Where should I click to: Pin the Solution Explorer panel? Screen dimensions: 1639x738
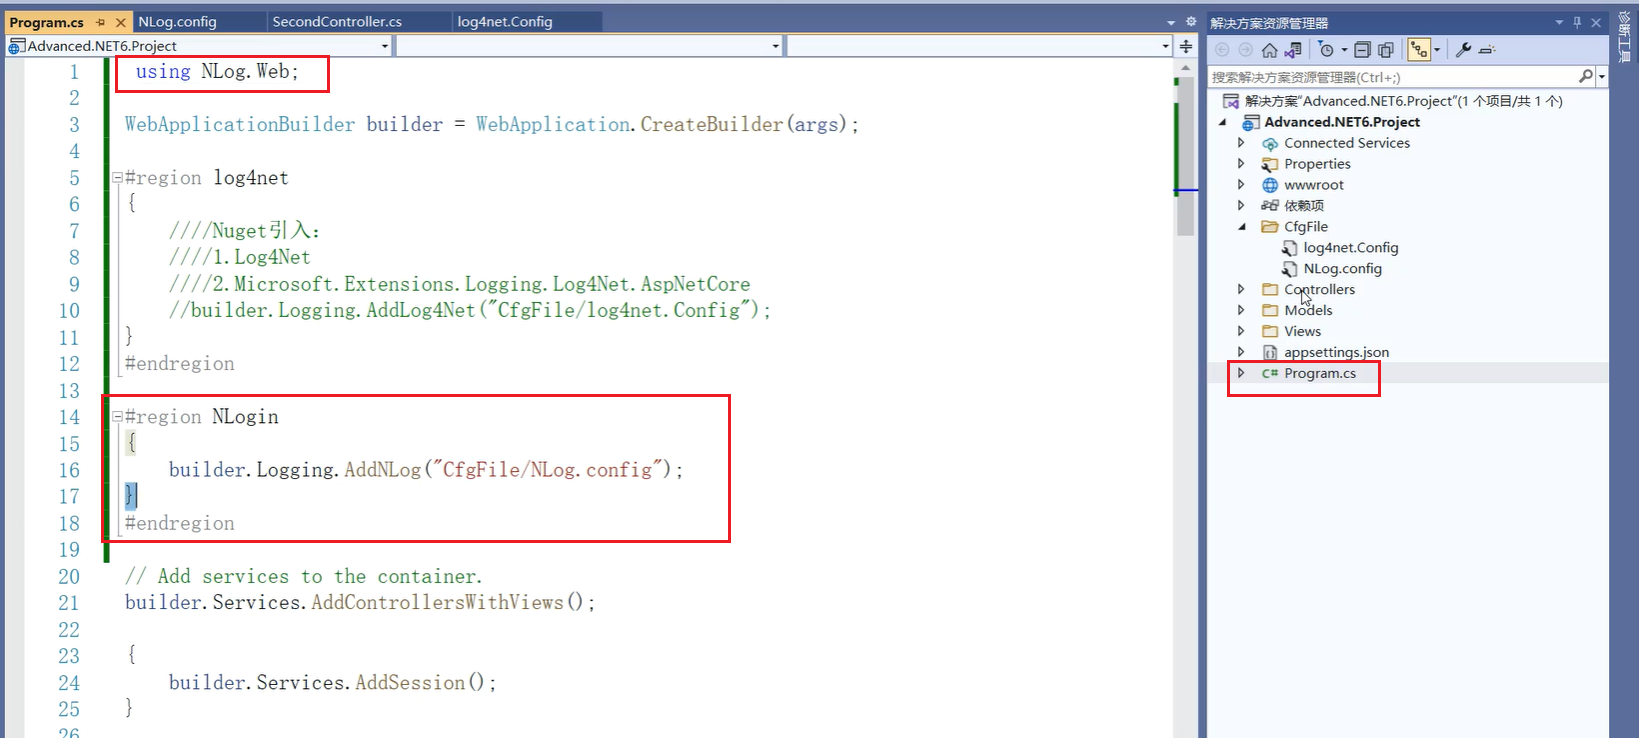pyautogui.click(x=1578, y=22)
